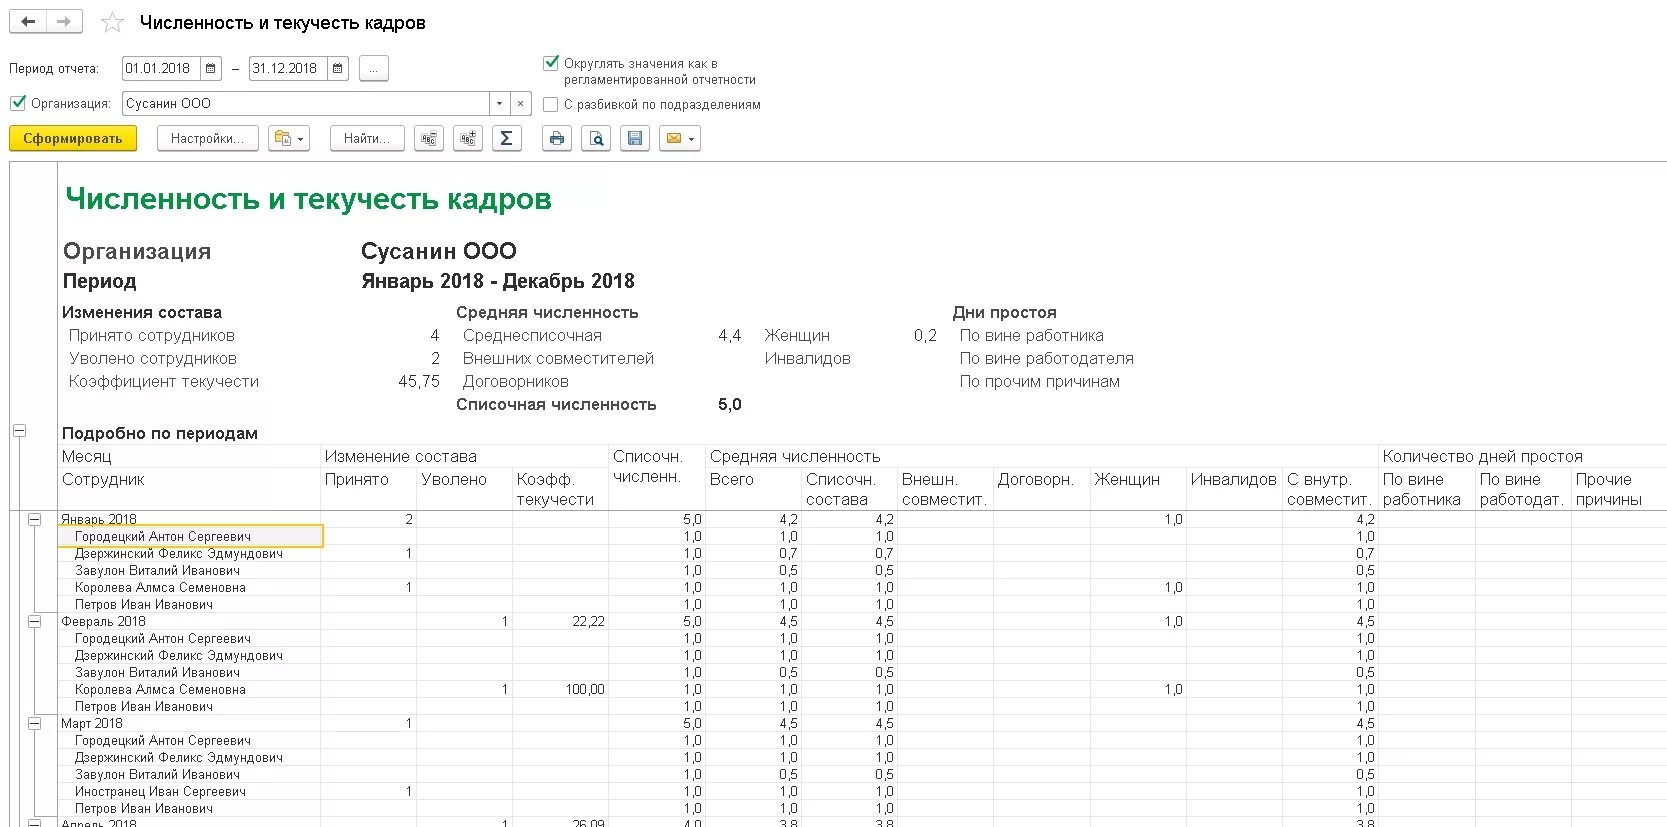This screenshot has width=1667, height=827.
Task: Collapse all groups toolbar icon
Action: 429,138
